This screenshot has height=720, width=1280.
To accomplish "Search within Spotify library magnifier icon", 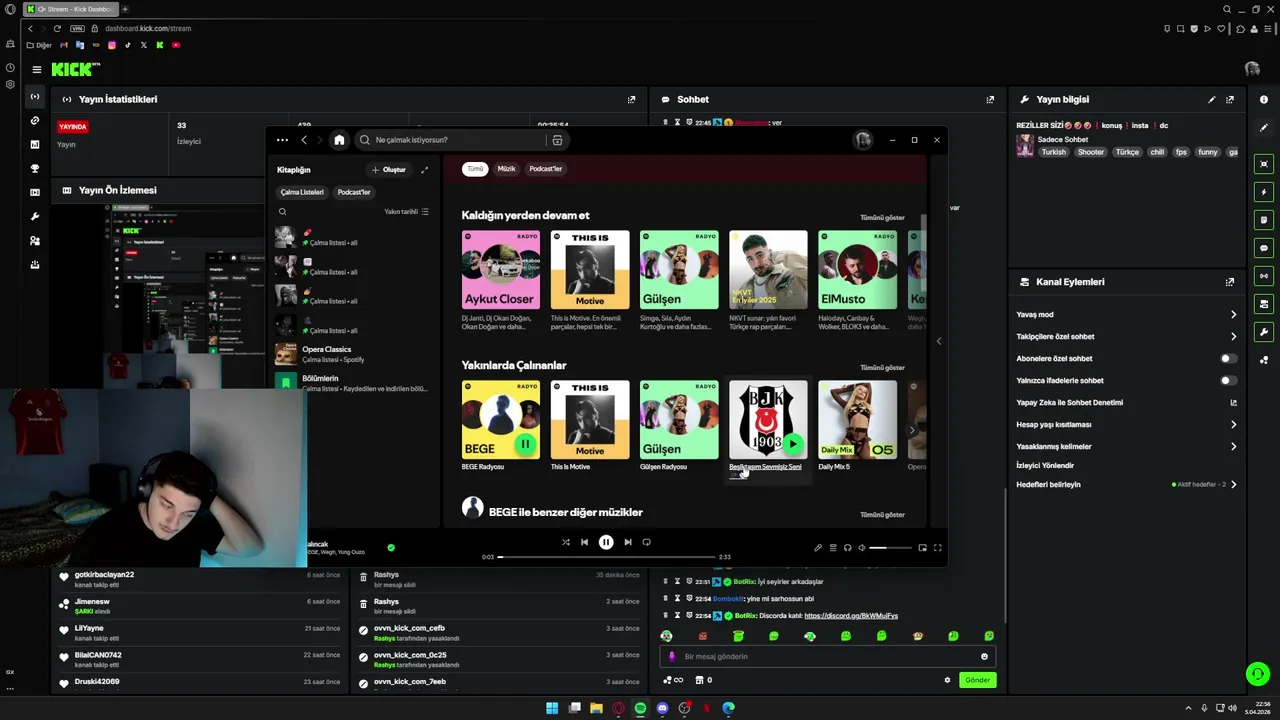I will tap(282, 212).
